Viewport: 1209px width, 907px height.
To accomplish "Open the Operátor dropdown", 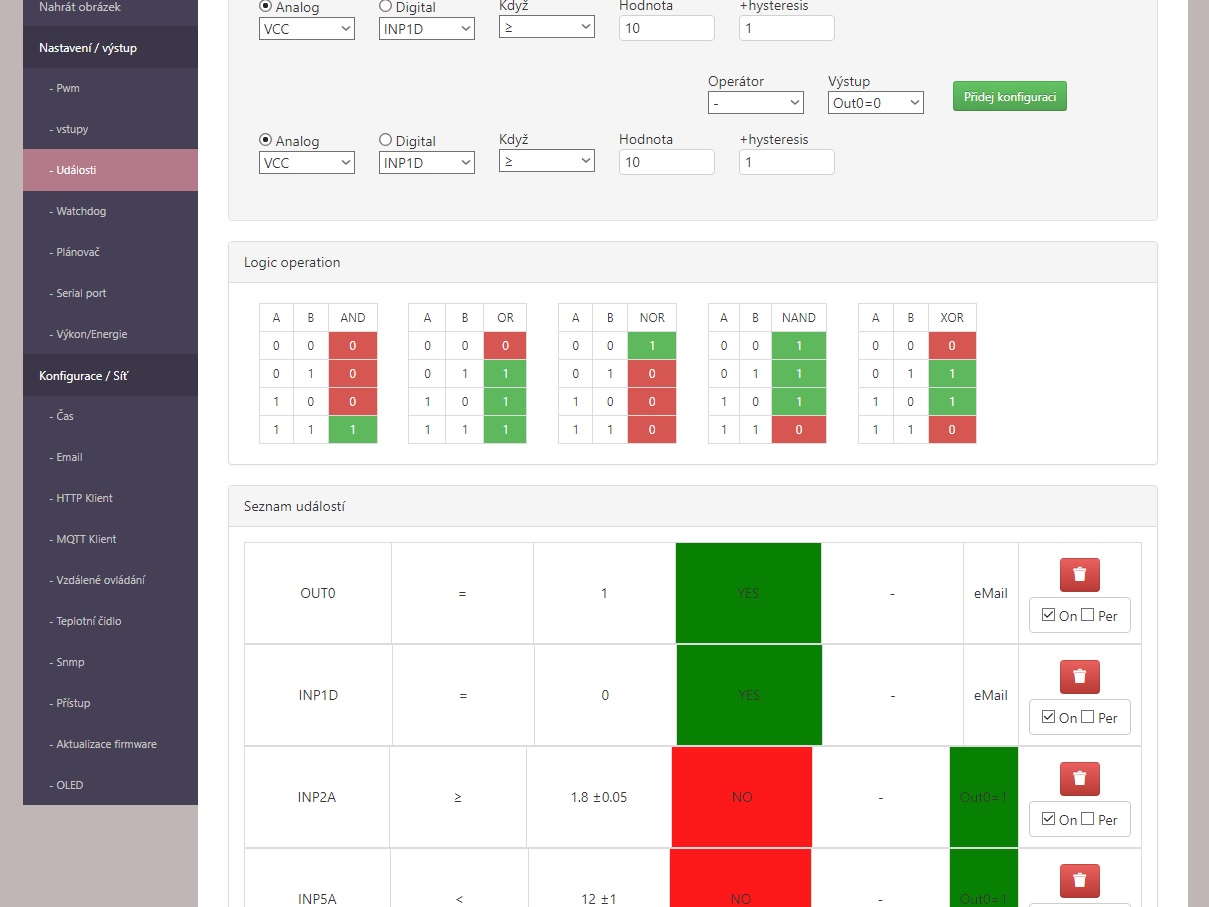I will [x=755, y=102].
